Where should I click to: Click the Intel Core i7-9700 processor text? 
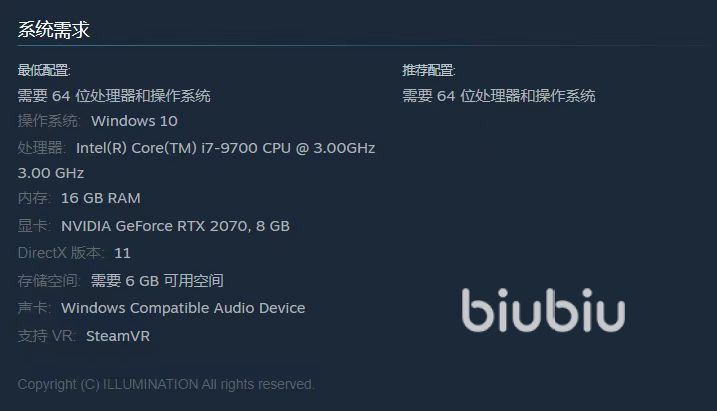point(225,148)
